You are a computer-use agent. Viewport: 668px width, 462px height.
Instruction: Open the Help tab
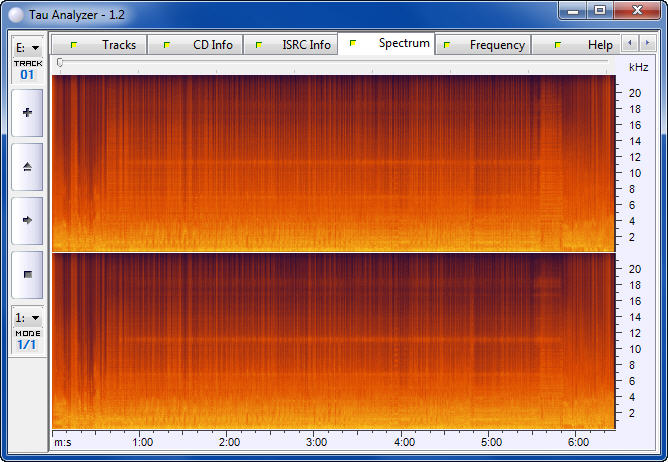pyautogui.click(x=584, y=45)
